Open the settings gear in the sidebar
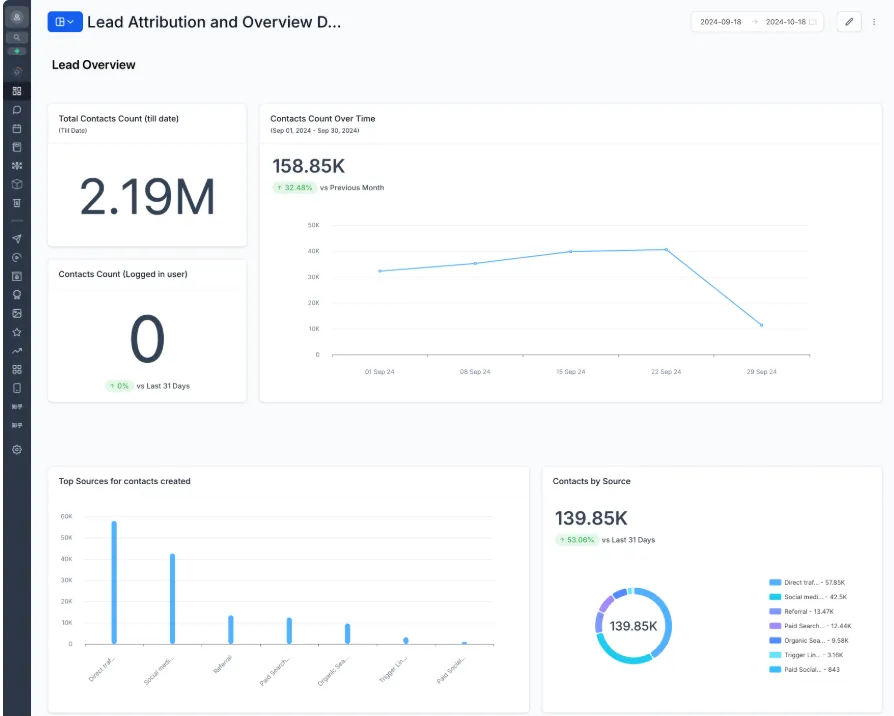The width and height of the screenshot is (894, 716). coord(17,450)
